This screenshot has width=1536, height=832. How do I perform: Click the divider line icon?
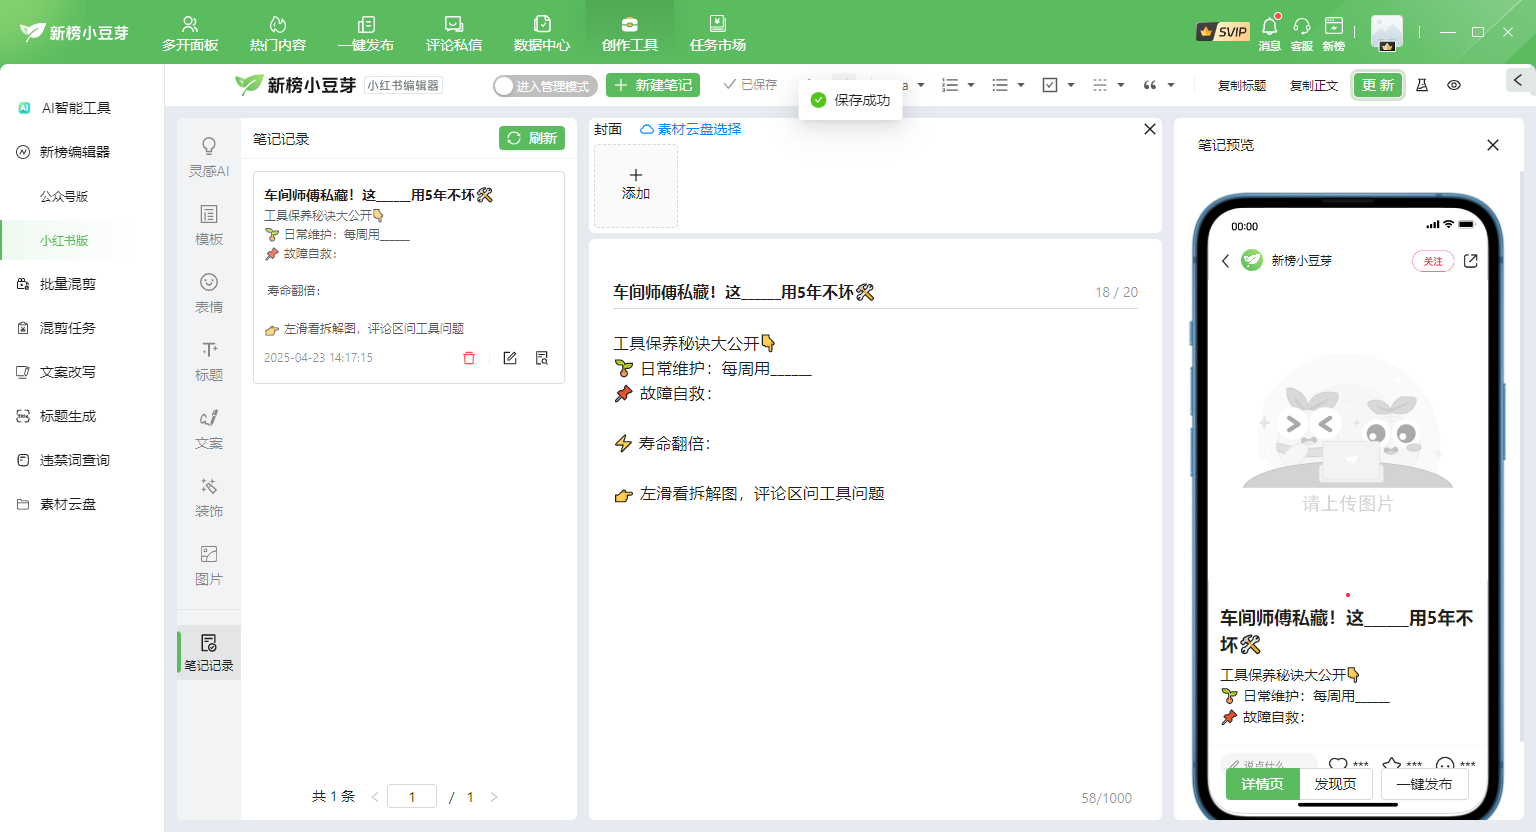tap(1100, 85)
